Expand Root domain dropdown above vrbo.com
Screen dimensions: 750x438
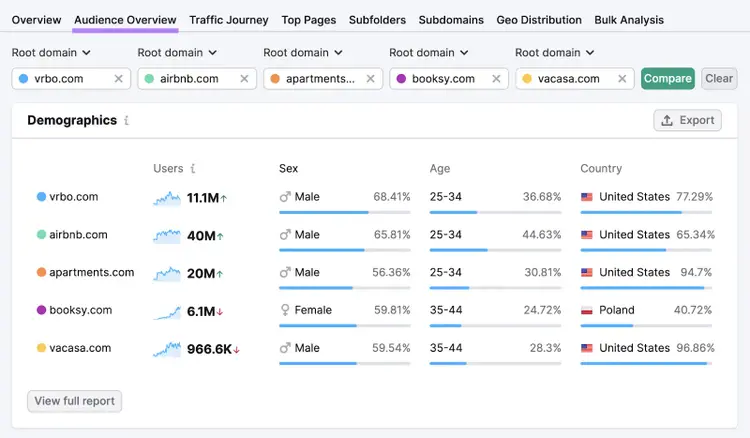point(51,53)
